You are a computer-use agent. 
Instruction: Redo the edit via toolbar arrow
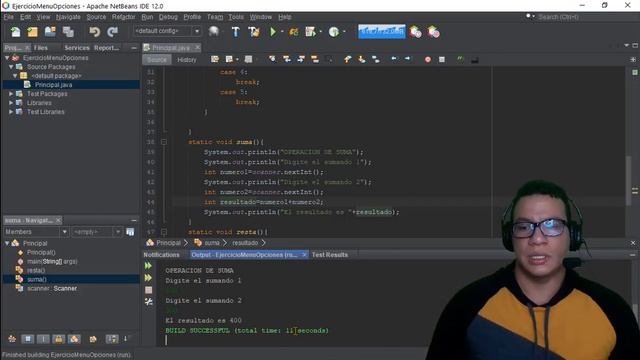point(112,32)
